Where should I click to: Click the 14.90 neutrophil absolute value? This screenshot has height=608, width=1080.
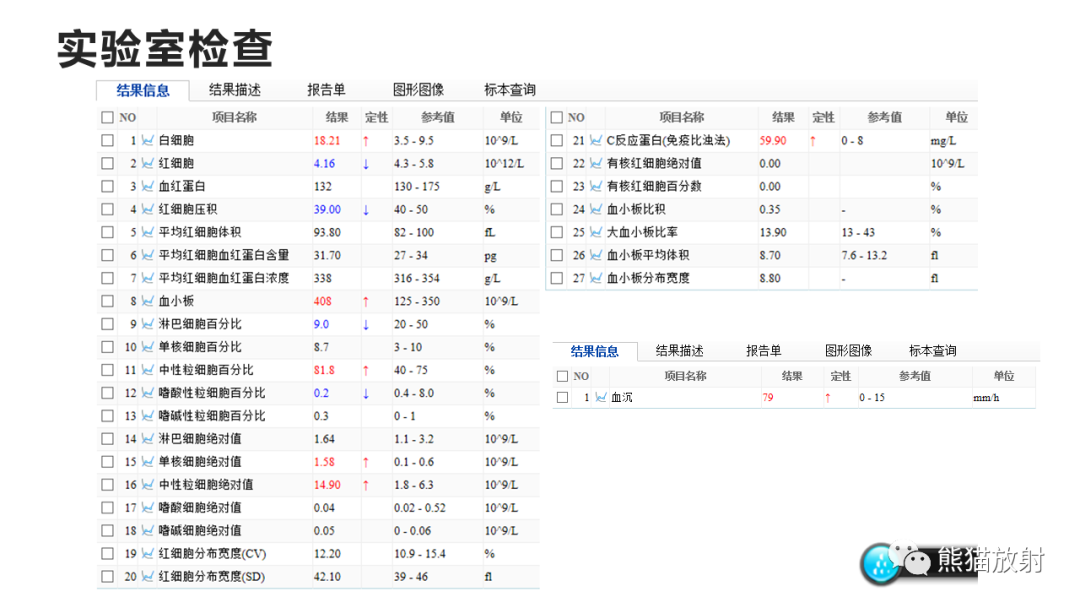tap(327, 485)
